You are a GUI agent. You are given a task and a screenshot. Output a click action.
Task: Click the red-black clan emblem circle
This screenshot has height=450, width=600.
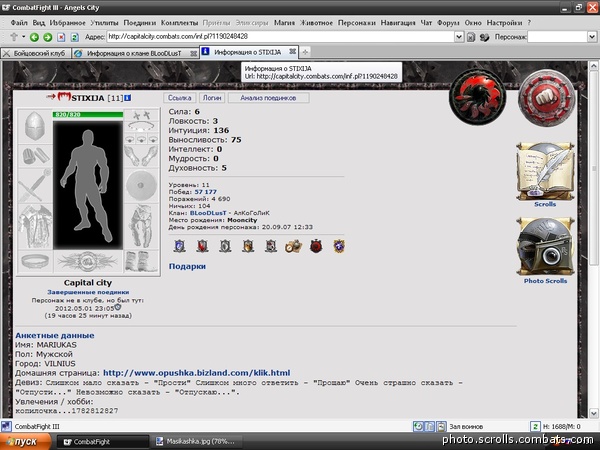(478, 97)
